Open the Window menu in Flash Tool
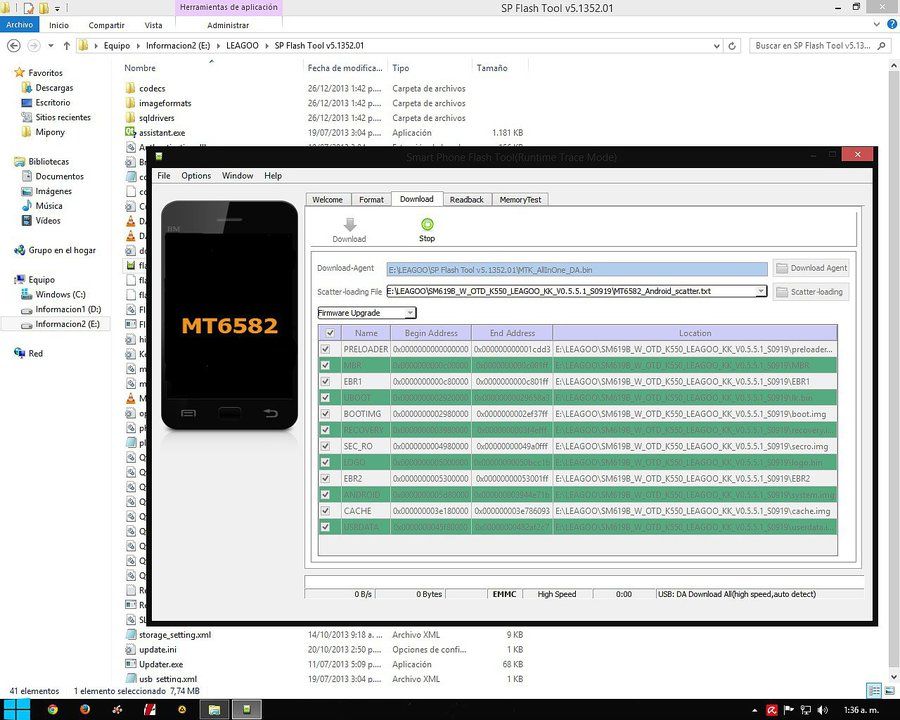 pyautogui.click(x=238, y=176)
